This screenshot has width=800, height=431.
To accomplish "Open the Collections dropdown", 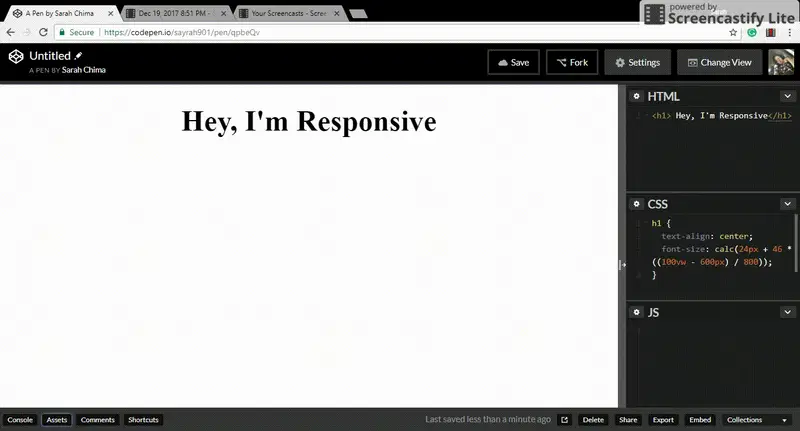I will (x=757, y=420).
